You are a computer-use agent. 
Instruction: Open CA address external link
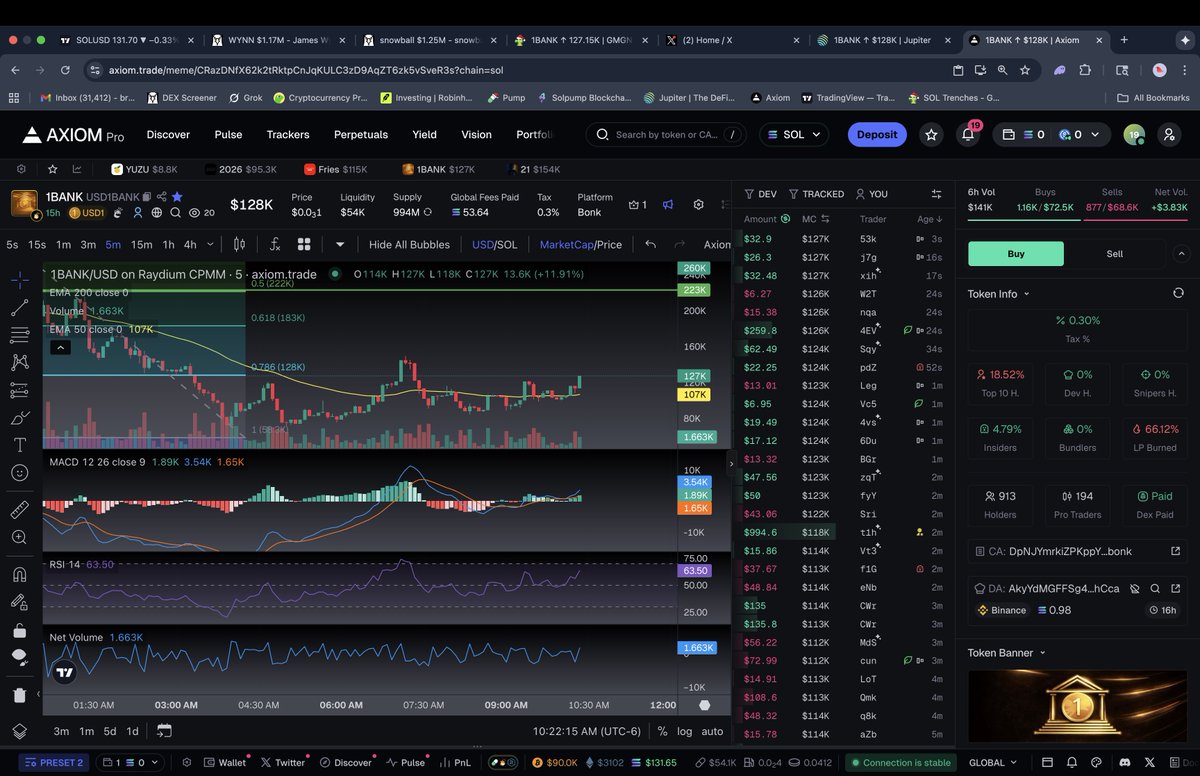click(x=1175, y=551)
